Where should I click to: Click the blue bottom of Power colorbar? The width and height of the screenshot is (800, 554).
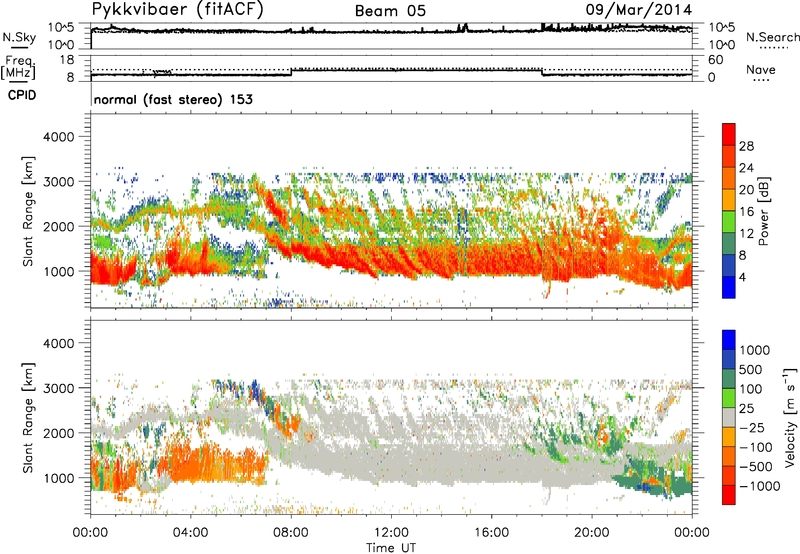(x=729, y=287)
